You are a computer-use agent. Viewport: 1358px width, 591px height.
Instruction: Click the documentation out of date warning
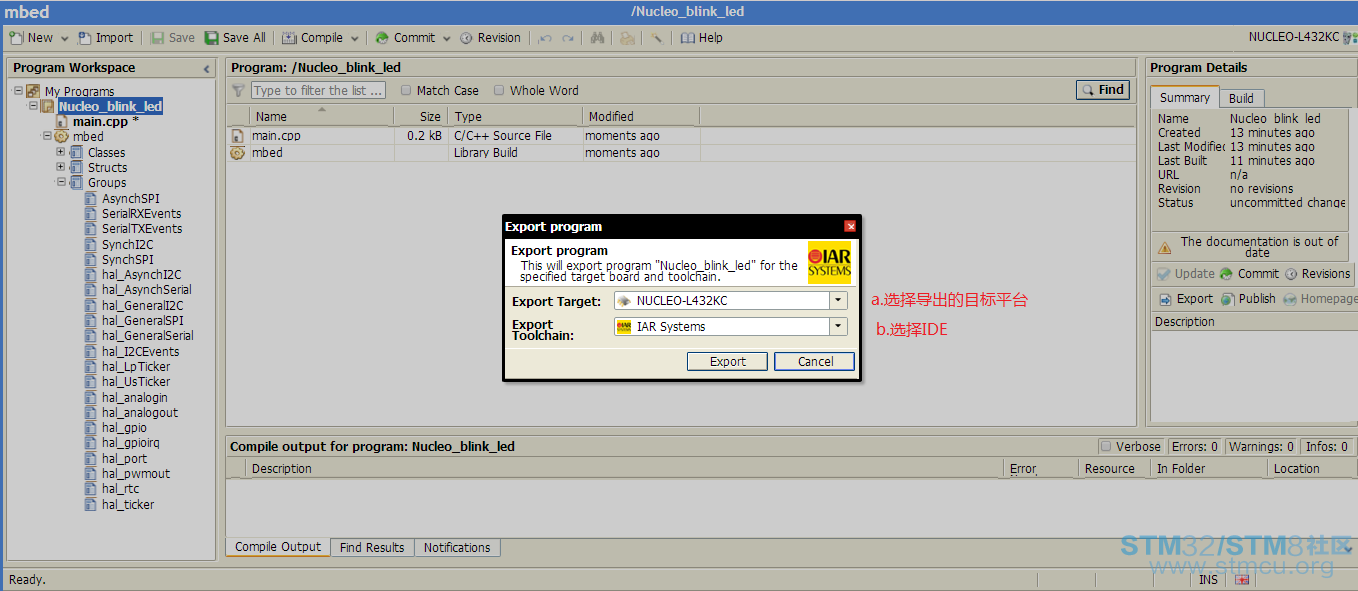[1250, 247]
